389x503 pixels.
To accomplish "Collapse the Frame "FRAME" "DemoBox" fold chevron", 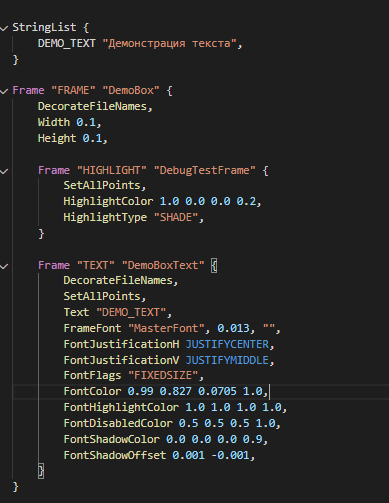I will click(x=4, y=91).
